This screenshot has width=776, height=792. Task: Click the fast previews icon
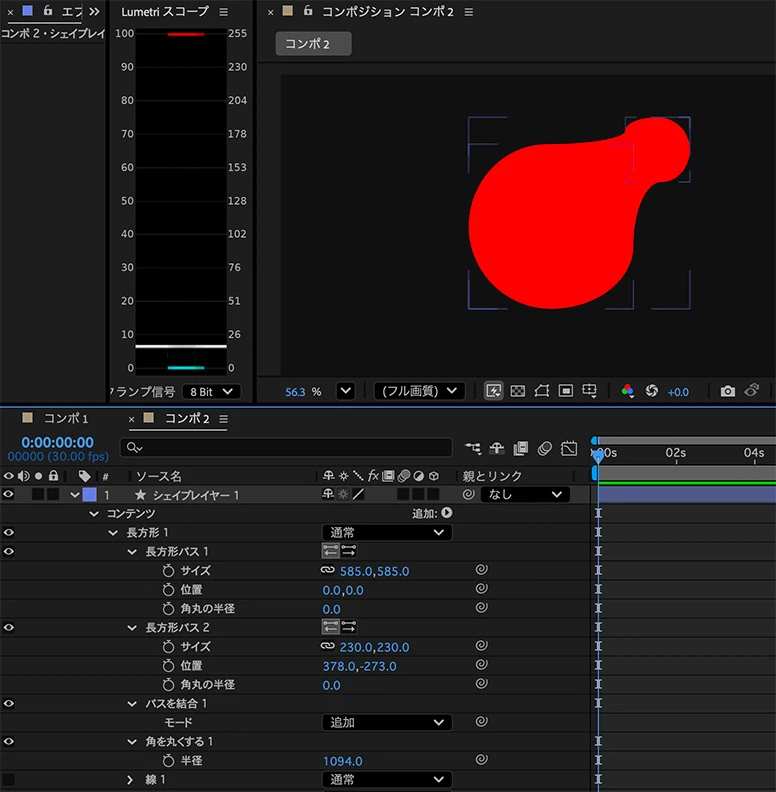click(x=493, y=391)
